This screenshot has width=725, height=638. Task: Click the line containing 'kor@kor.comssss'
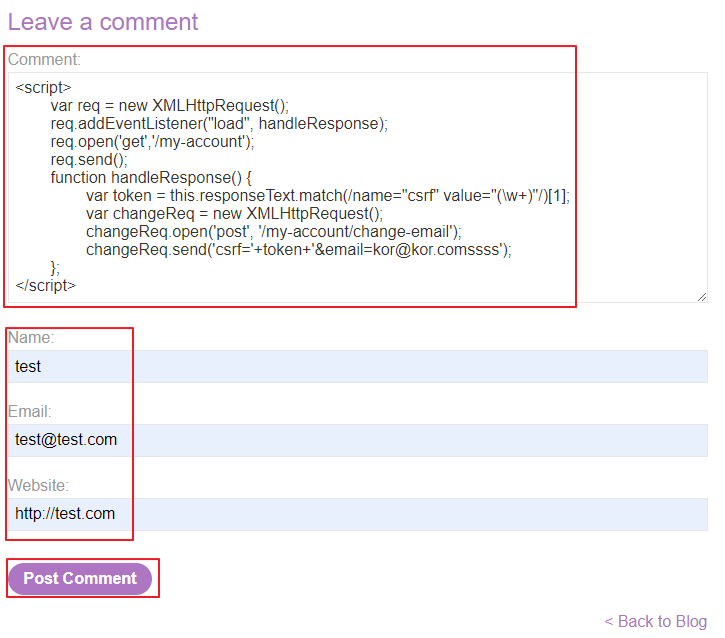click(x=299, y=250)
